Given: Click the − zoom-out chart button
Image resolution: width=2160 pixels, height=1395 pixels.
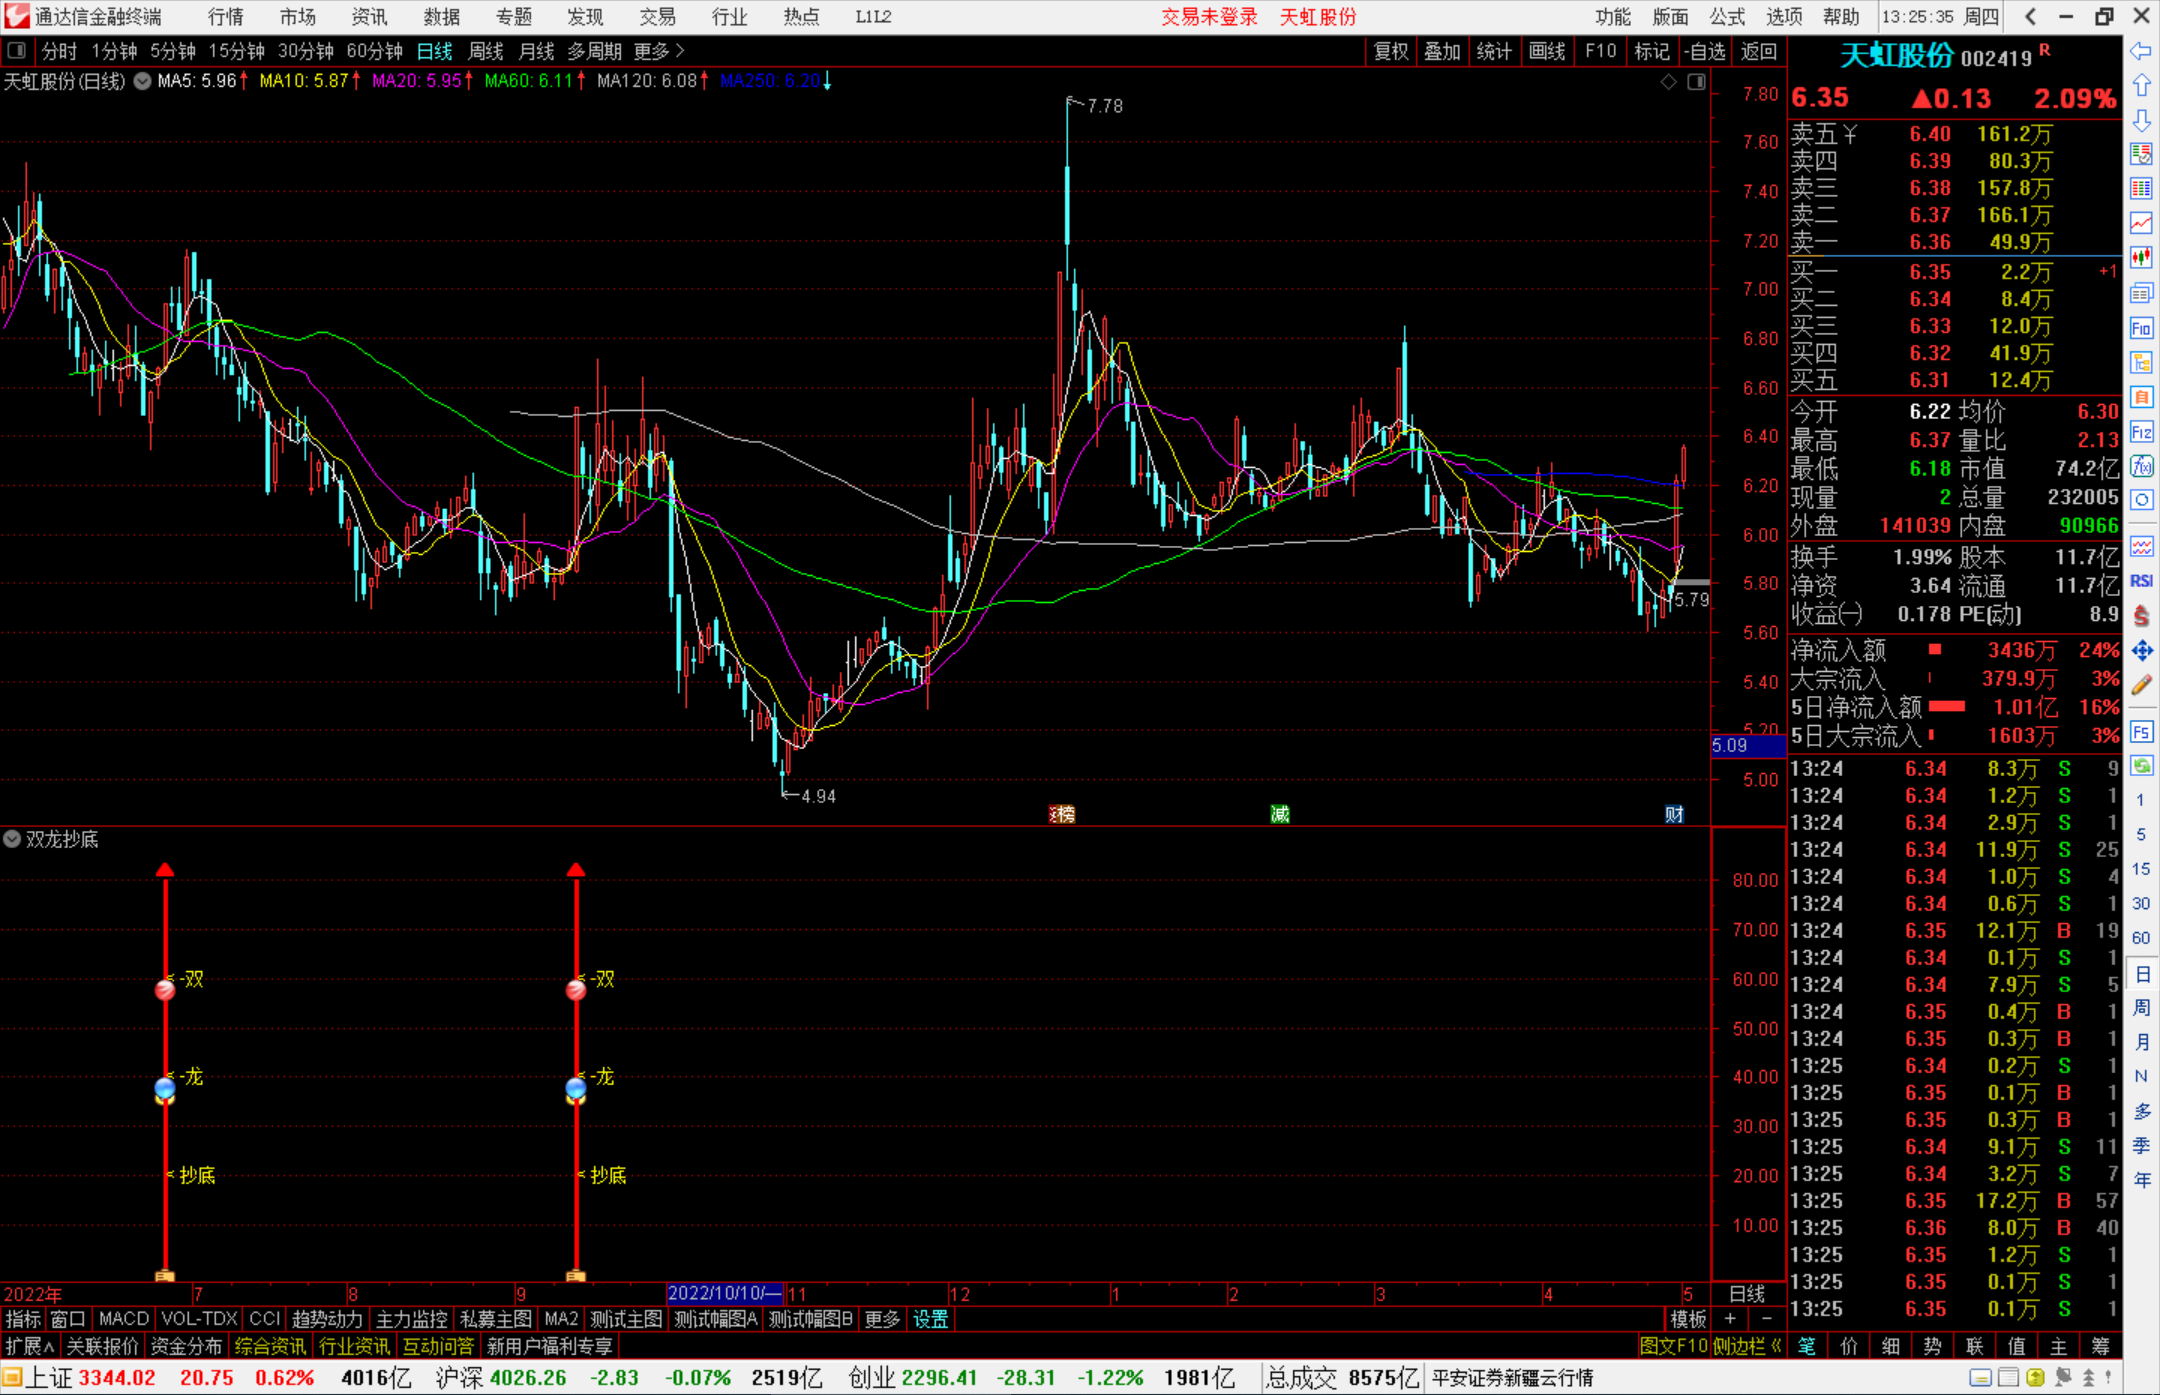Looking at the screenshot, I should [1767, 1319].
